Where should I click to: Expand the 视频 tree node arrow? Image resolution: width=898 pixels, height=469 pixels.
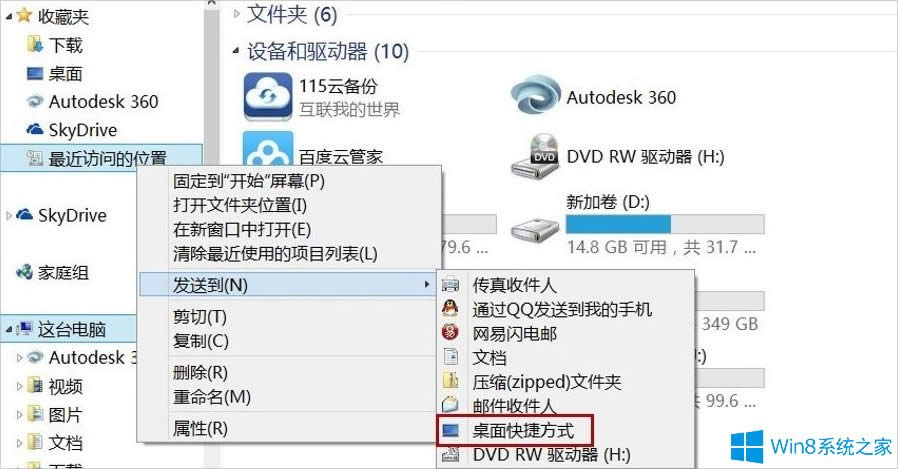click(x=19, y=387)
